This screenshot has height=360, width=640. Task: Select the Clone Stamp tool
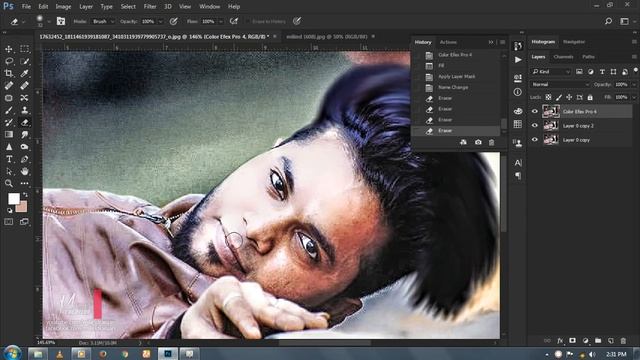tap(24, 110)
